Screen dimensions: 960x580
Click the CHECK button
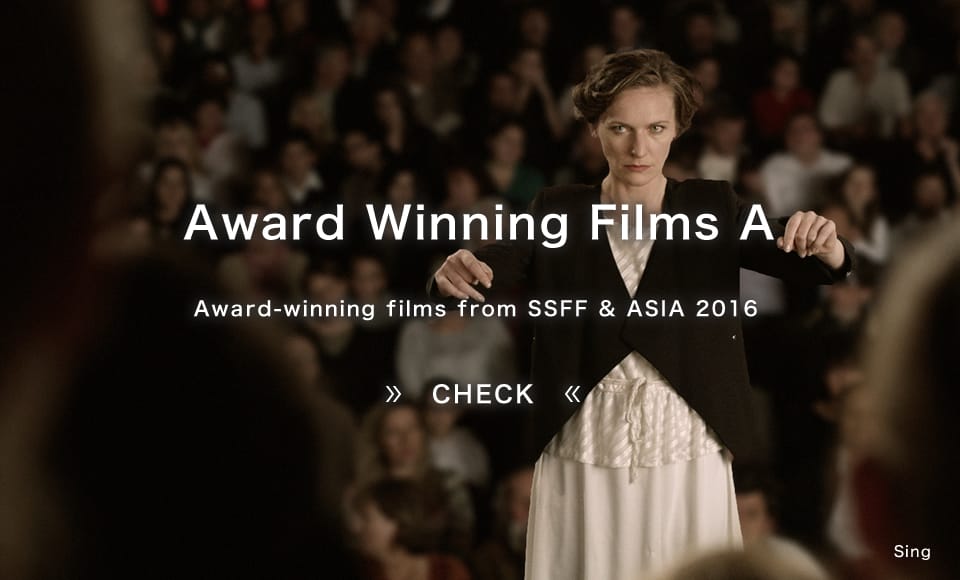(x=482, y=394)
